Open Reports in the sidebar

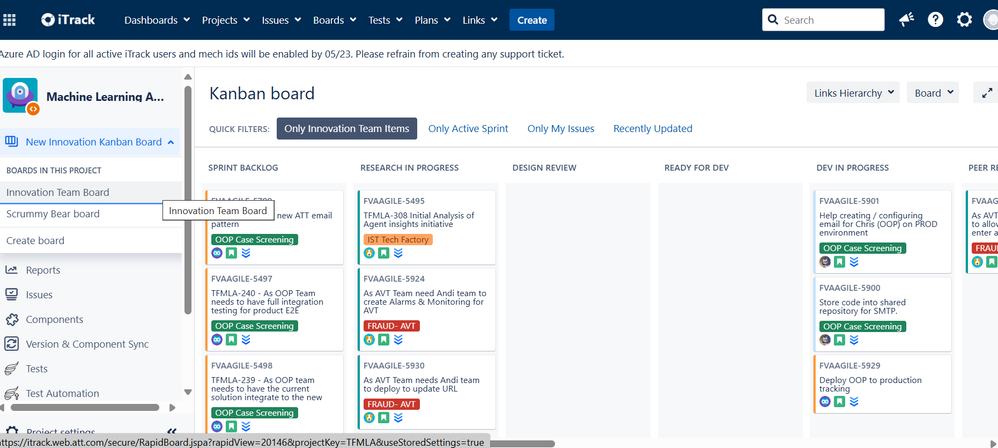[x=43, y=270]
